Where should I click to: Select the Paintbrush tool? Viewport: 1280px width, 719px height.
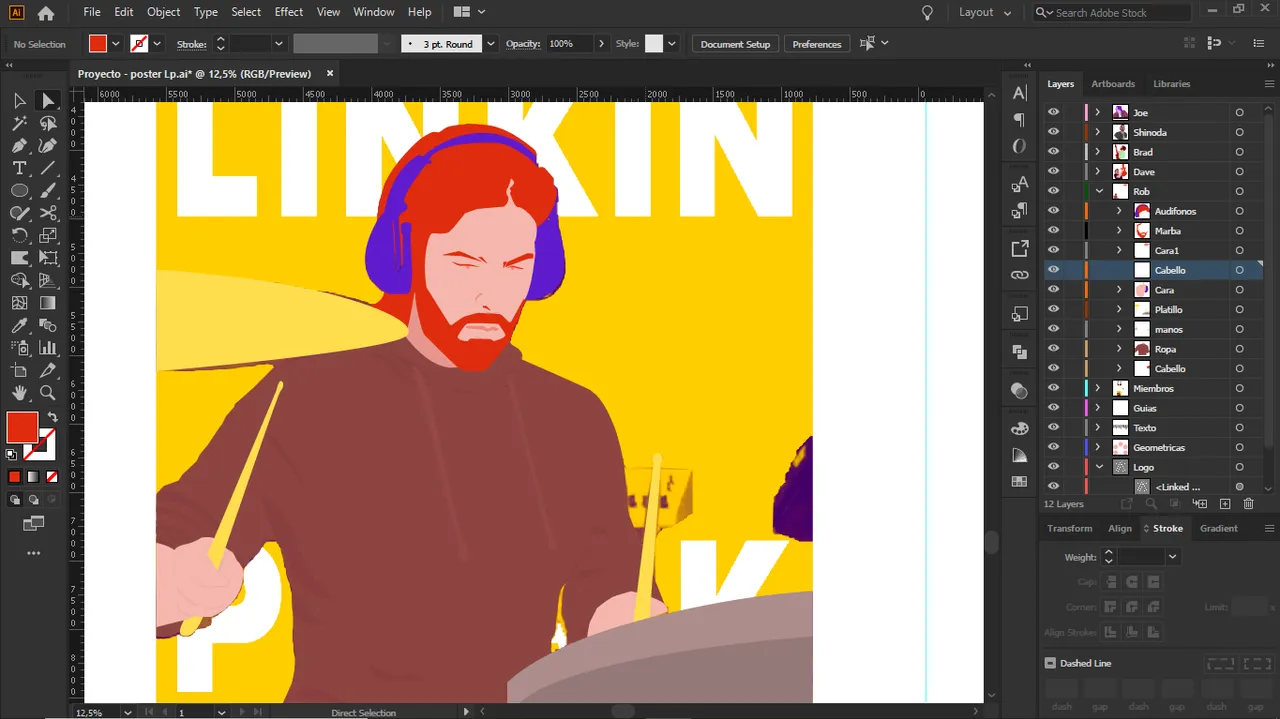(x=48, y=191)
